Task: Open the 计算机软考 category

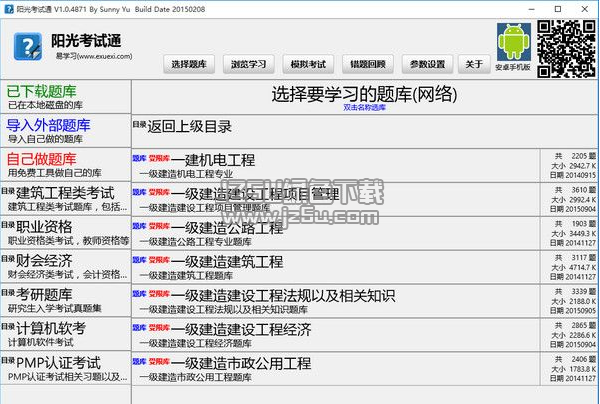Action: (66, 334)
